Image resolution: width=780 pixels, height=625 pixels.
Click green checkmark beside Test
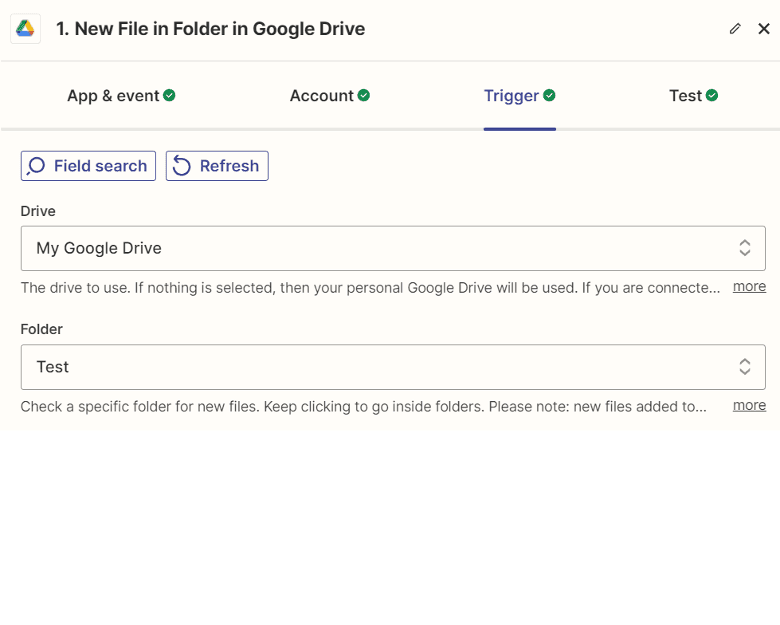pyautogui.click(x=712, y=96)
